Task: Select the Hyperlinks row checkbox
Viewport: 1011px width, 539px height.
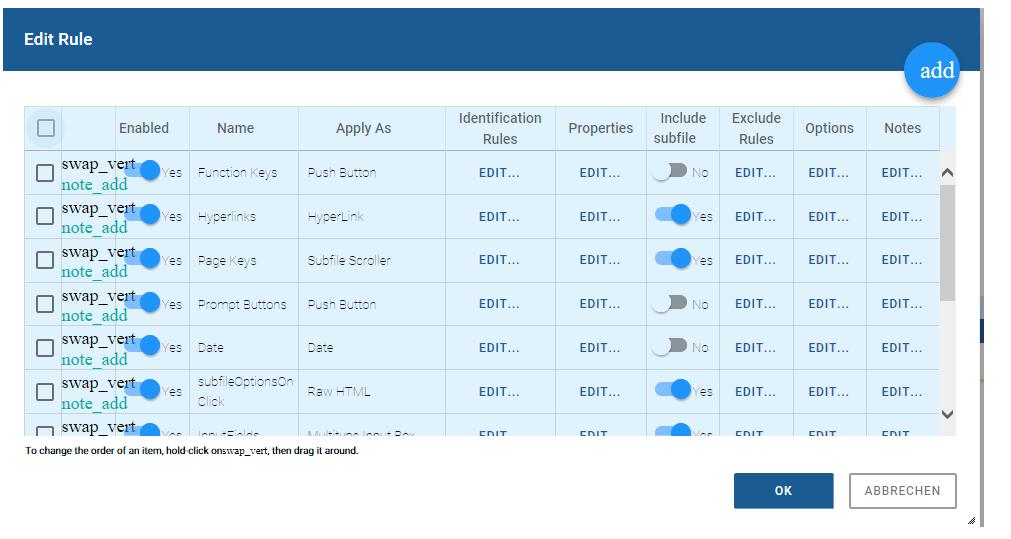Action: click(45, 216)
